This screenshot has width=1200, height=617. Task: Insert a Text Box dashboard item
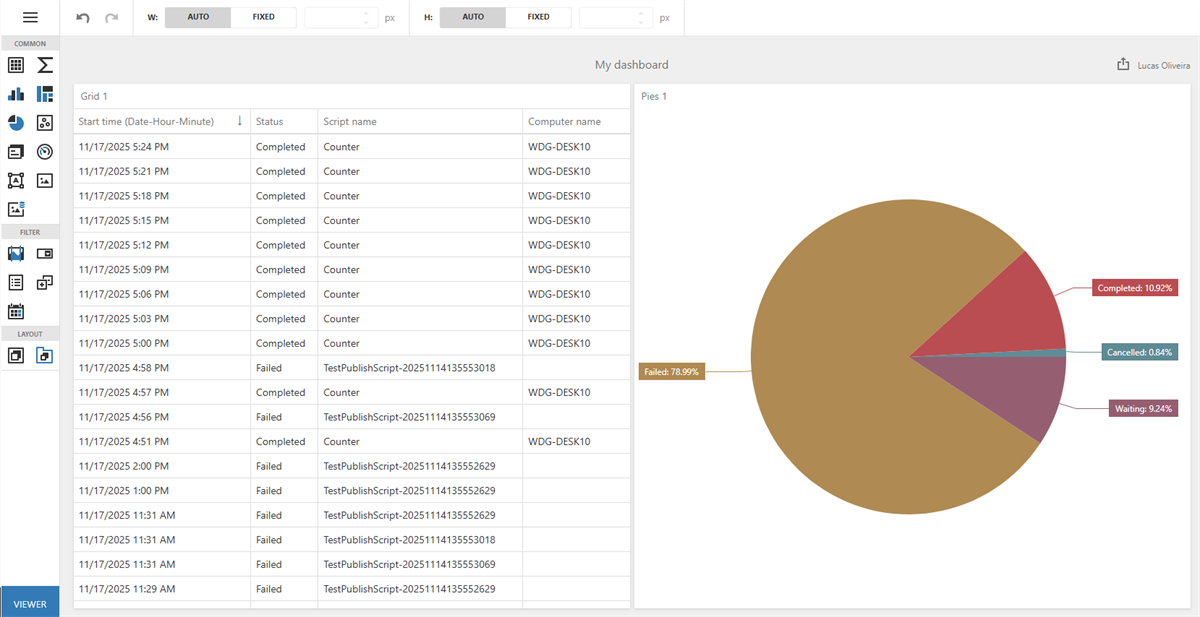tap(15, 151)
